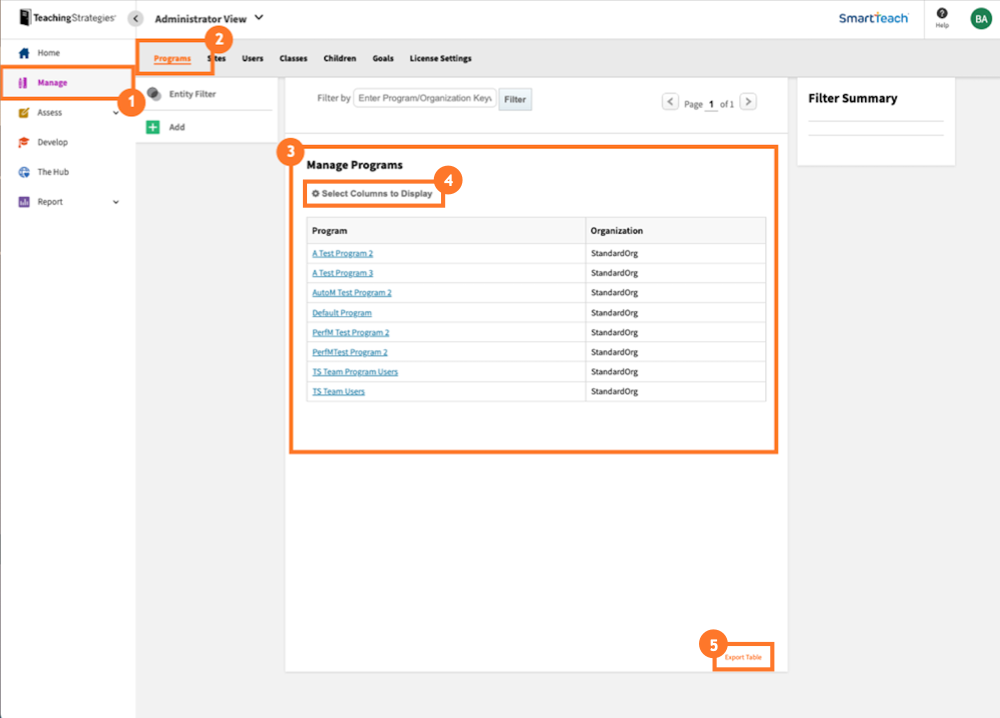1000x718 pixels.
Task: Click the green Add plus icon
Action: tap(153, 127)
